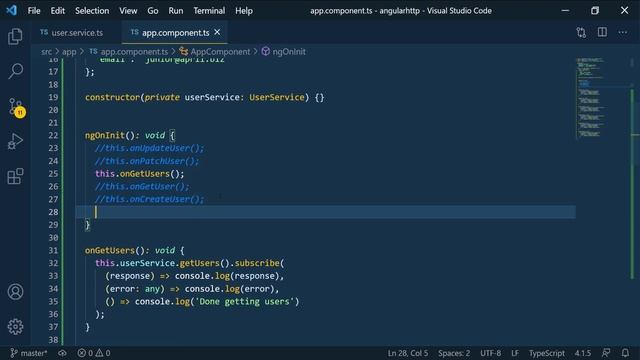Click src in the breadcrumb
The height and width of the screenshot is (360, 640).
point(47,52)
